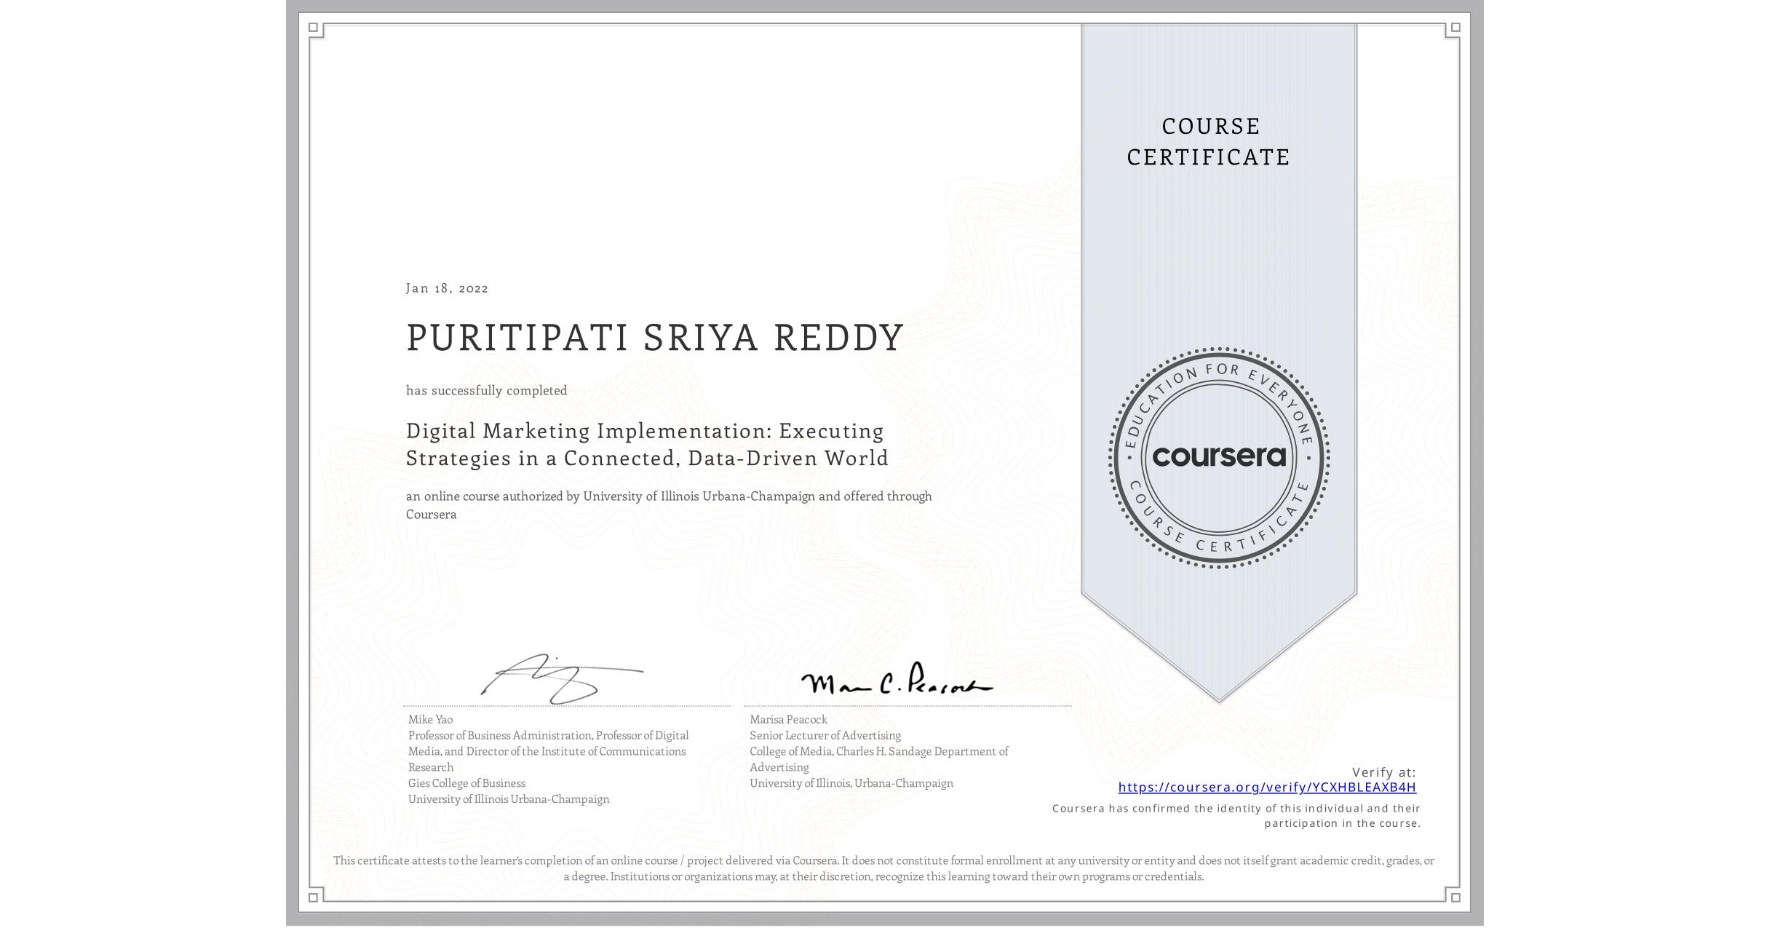1772x928 pixels.
Task: Click the 'Verify at:' label
Action: pos(1384,773)
